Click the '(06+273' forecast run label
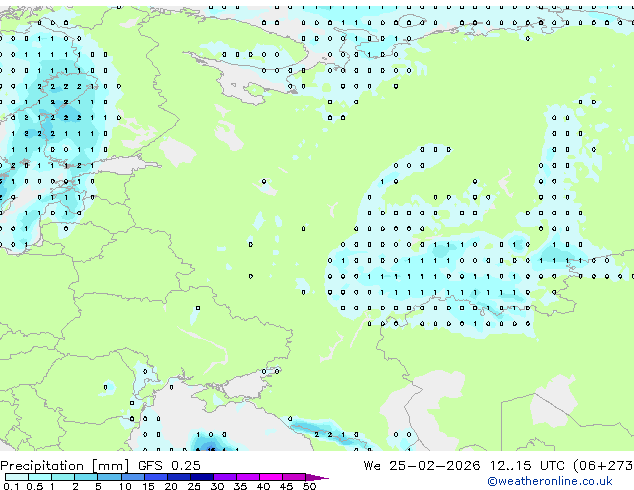The width and height of the screenshot is (634, 490). (x=603, y=466)
